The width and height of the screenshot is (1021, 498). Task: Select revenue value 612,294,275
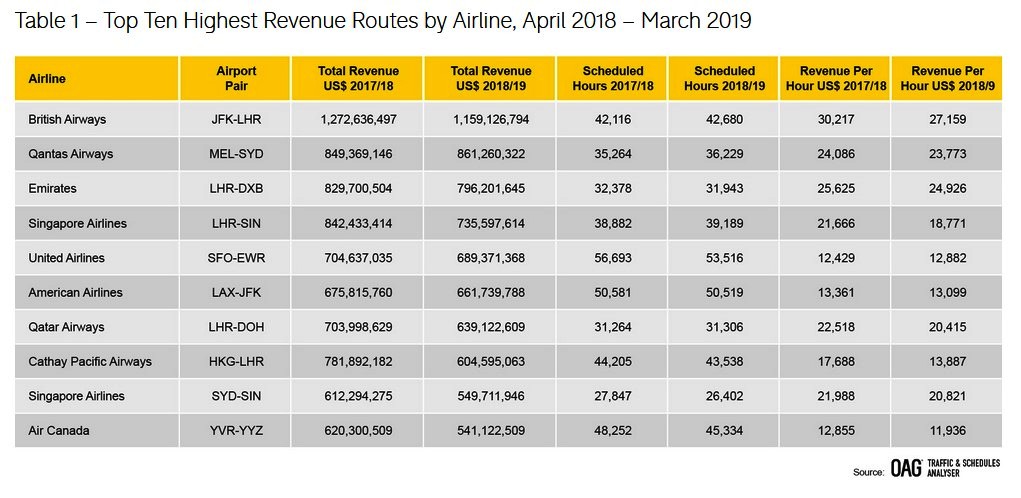(x=358, y=396)
